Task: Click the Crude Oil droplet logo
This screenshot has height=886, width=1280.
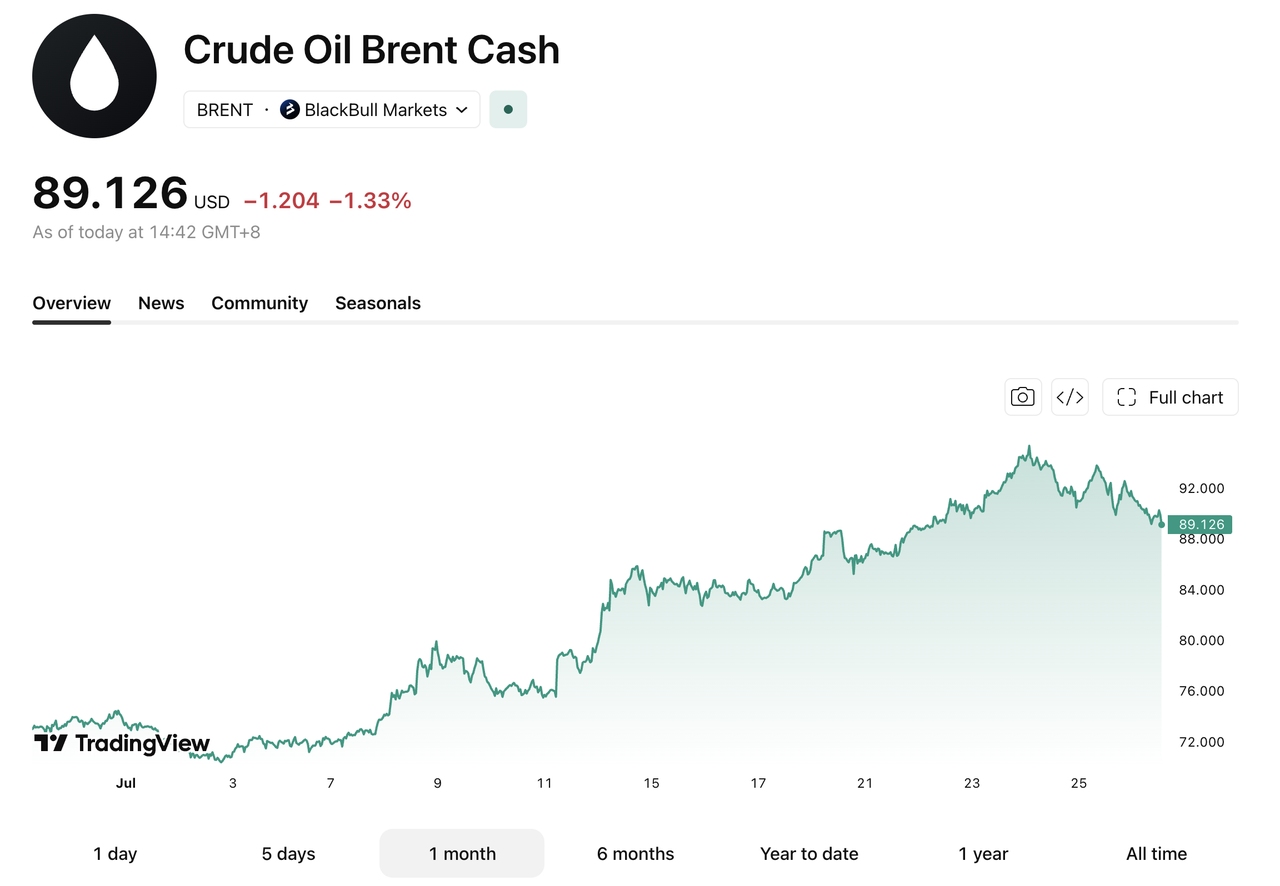Action: pyautogui.click(x=94, y=75)
